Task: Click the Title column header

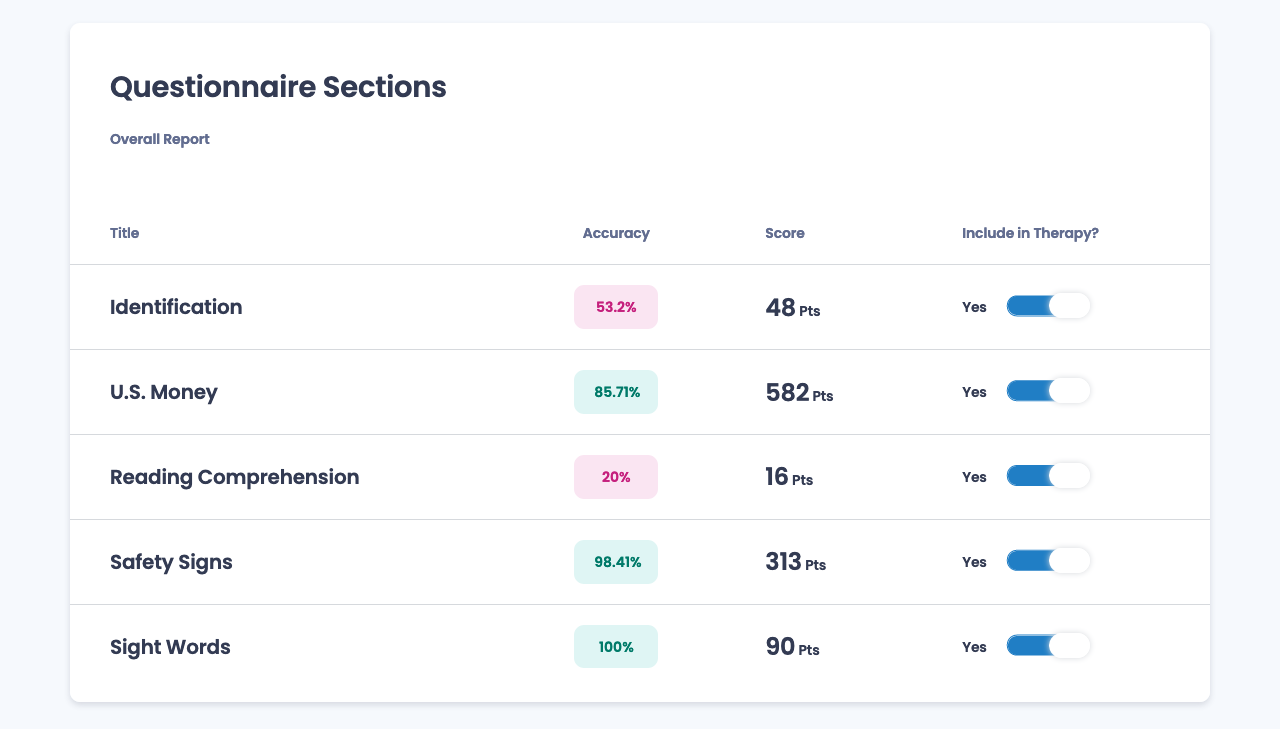Action: tap(124, 233)
